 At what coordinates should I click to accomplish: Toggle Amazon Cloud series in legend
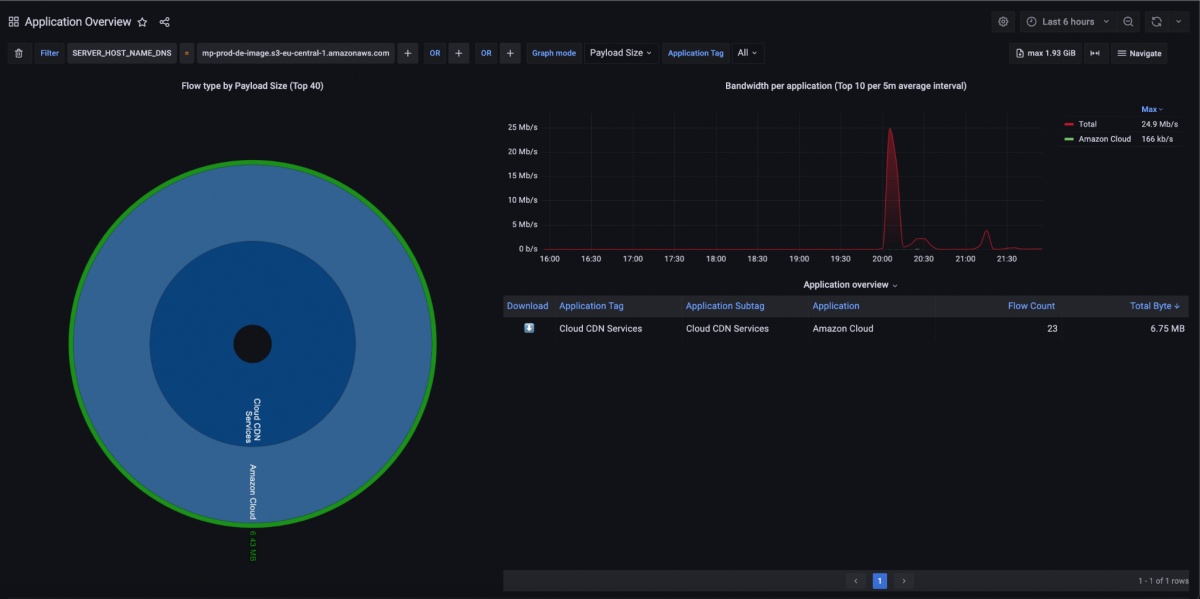click(1104, 139)
